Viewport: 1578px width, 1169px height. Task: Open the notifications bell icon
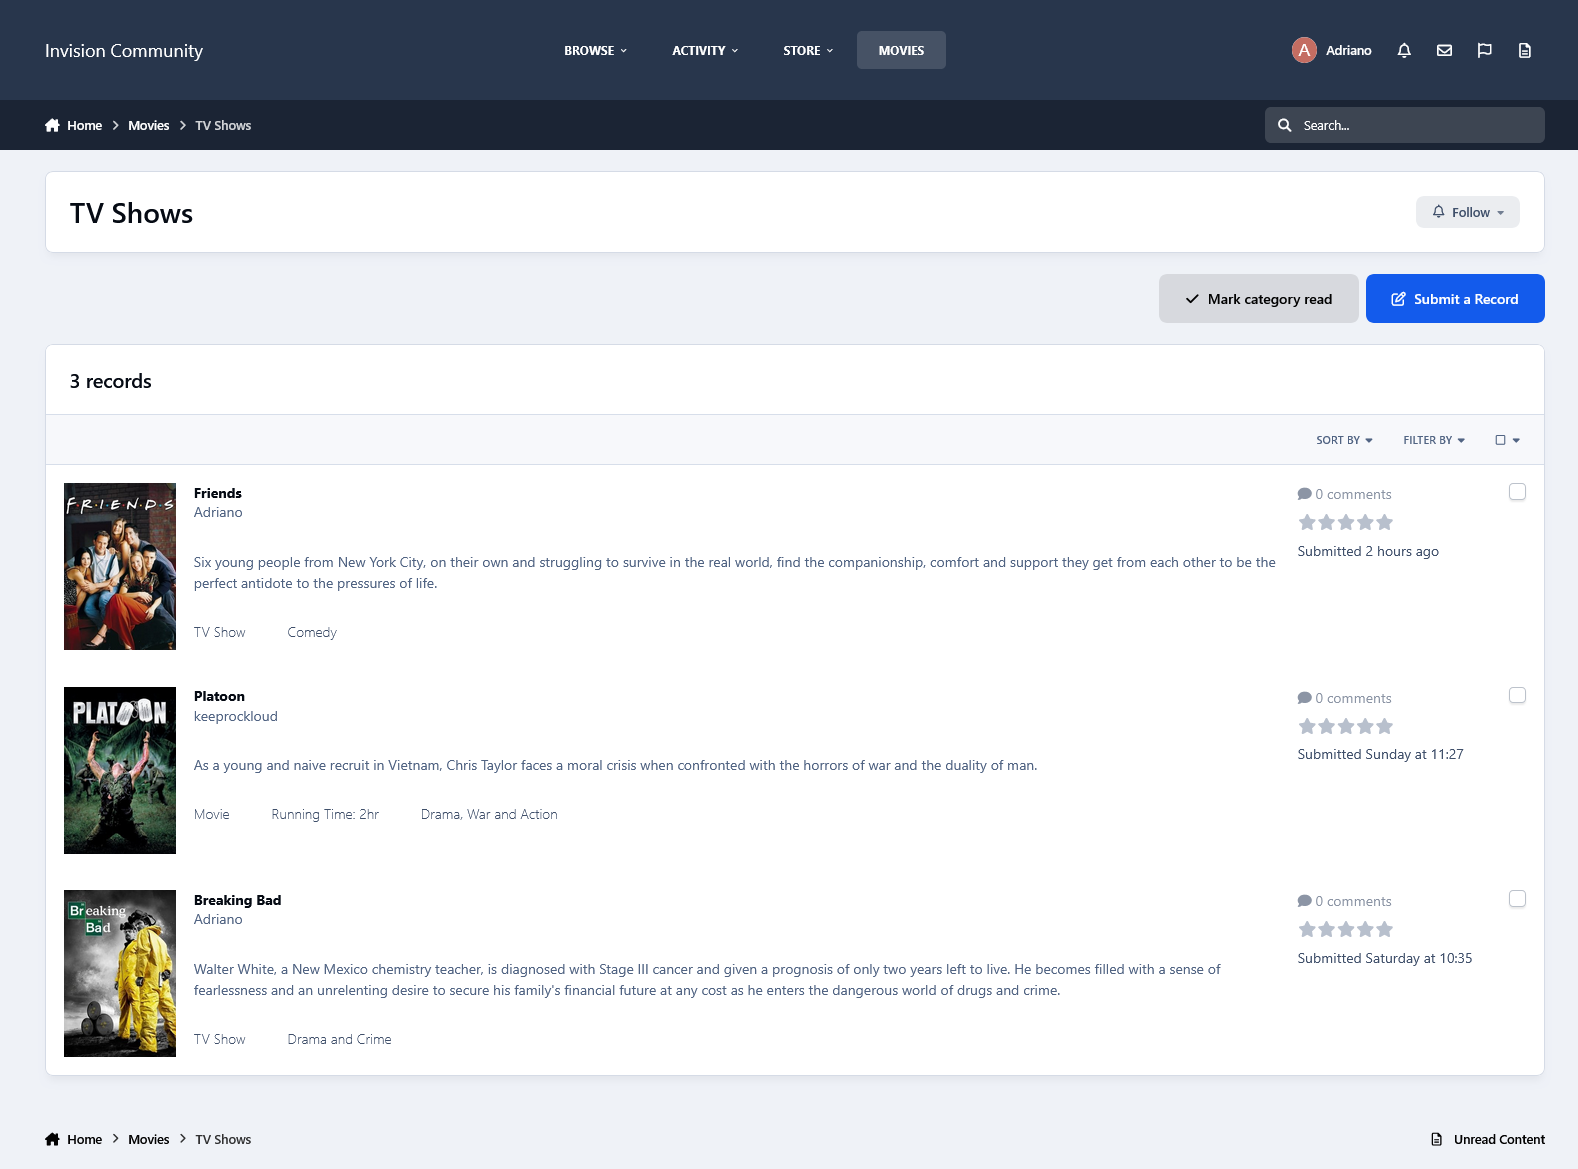[1404, 50]
